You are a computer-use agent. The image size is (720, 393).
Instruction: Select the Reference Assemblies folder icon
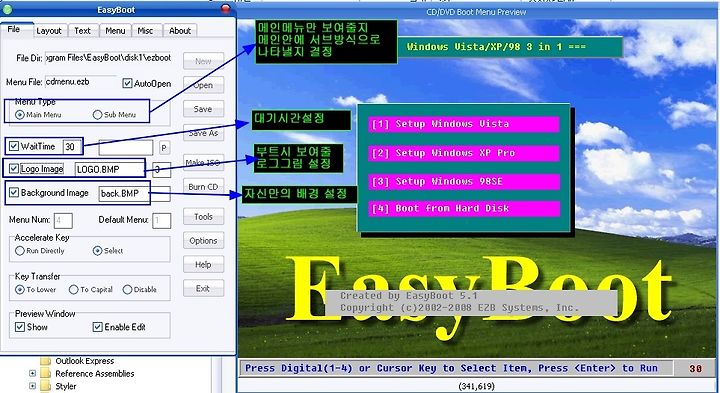coord(45,374)
